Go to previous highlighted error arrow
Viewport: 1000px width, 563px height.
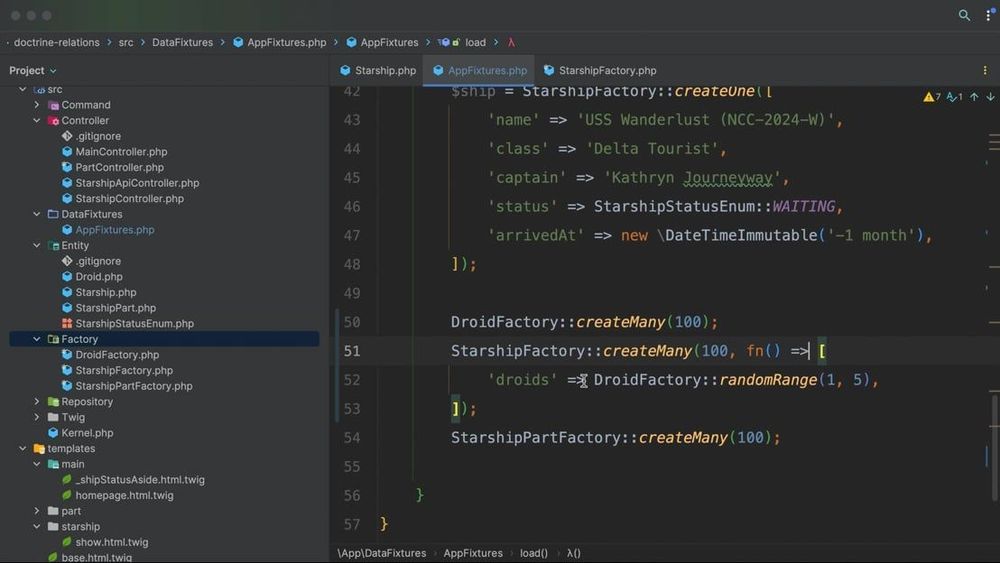974,97
